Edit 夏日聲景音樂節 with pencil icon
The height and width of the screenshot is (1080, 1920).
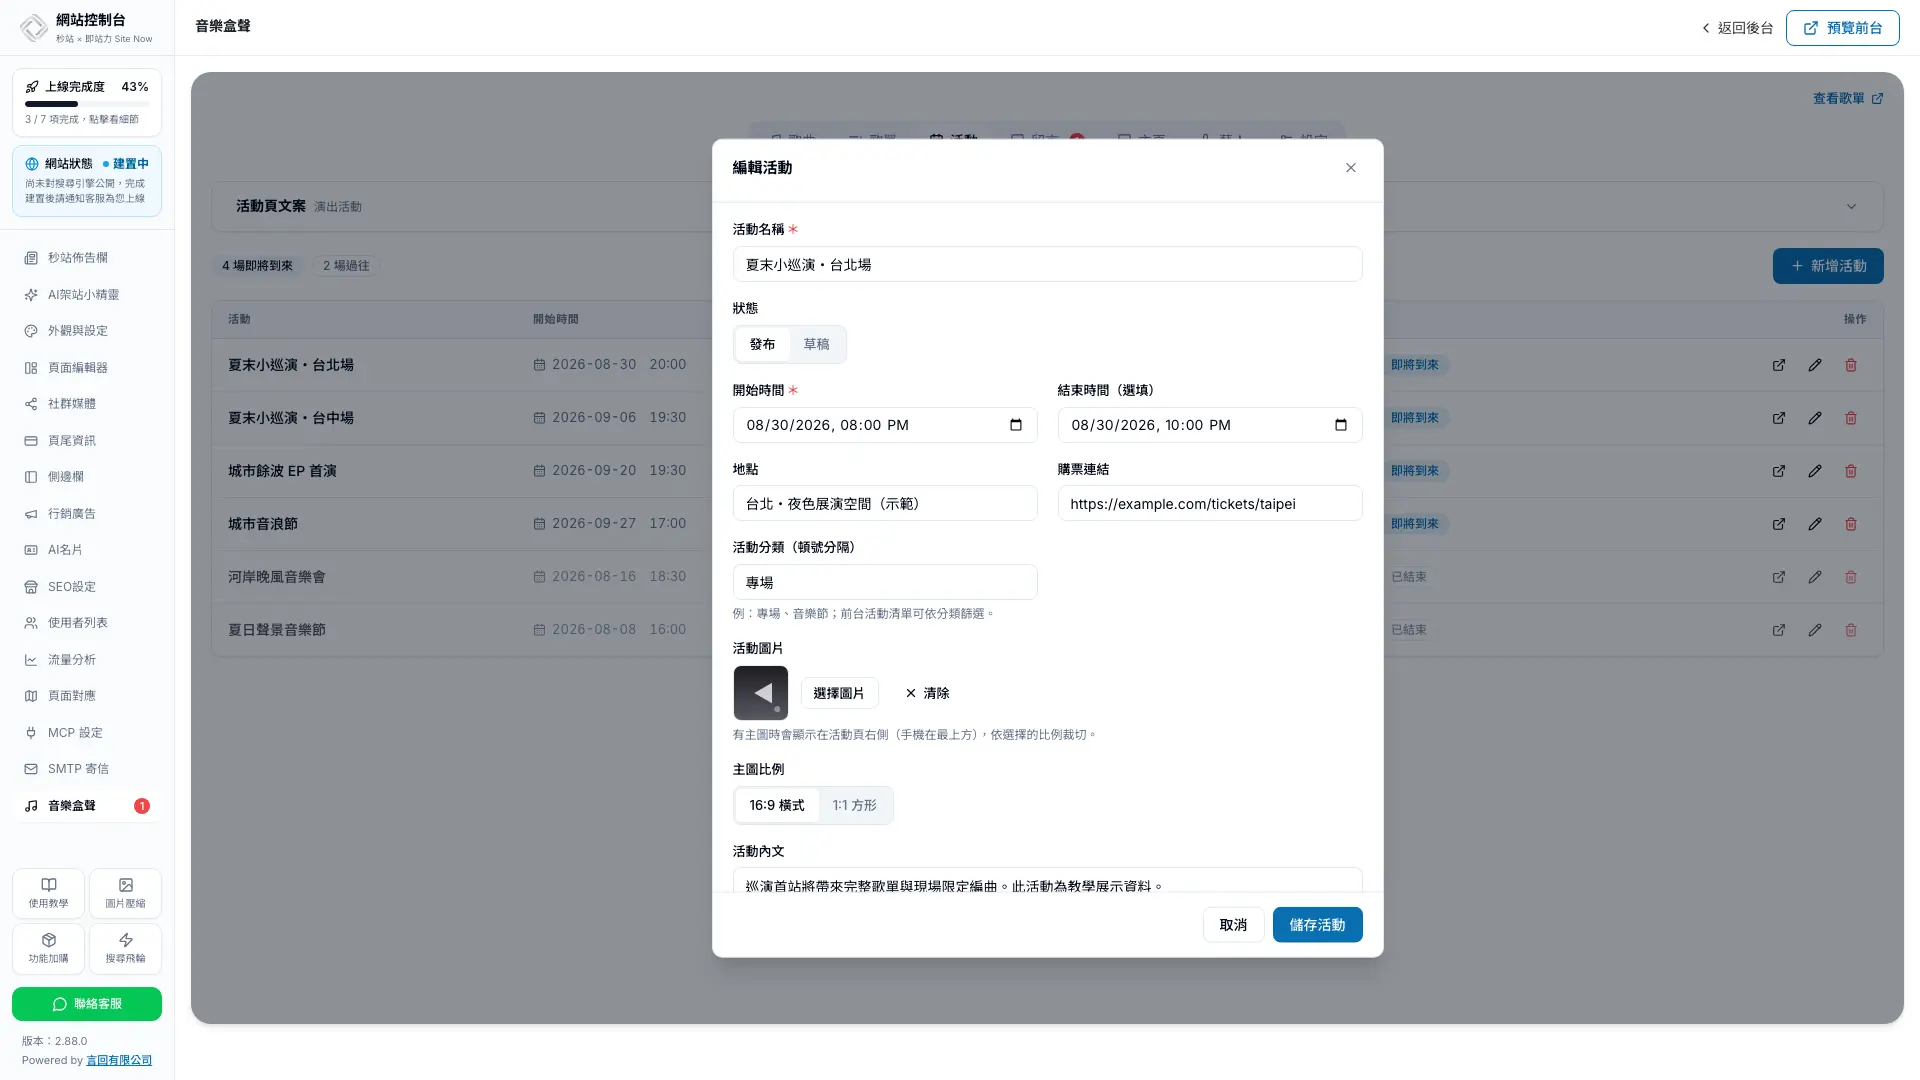tap(1814, 630)
